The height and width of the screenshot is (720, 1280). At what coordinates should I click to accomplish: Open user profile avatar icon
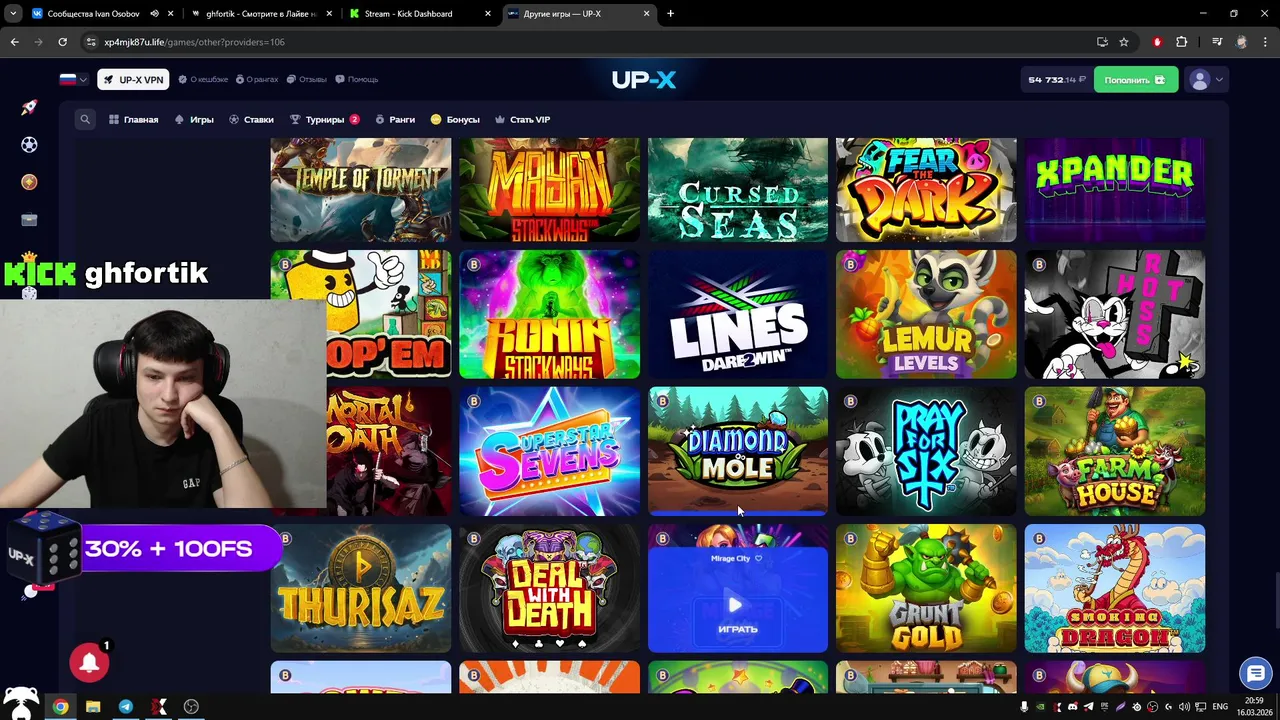1200,80
